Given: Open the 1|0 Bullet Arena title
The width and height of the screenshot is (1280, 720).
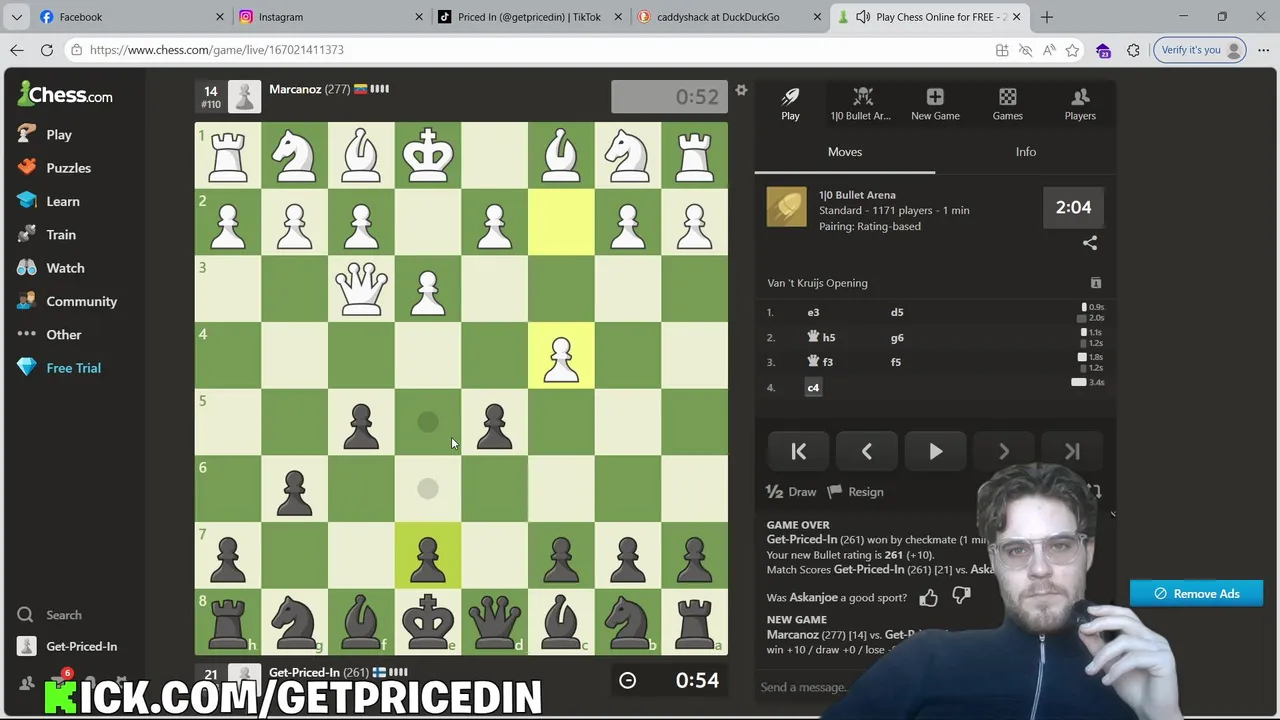Looking at the screenshot, I should pyautogui.click(x=857, y=195).
